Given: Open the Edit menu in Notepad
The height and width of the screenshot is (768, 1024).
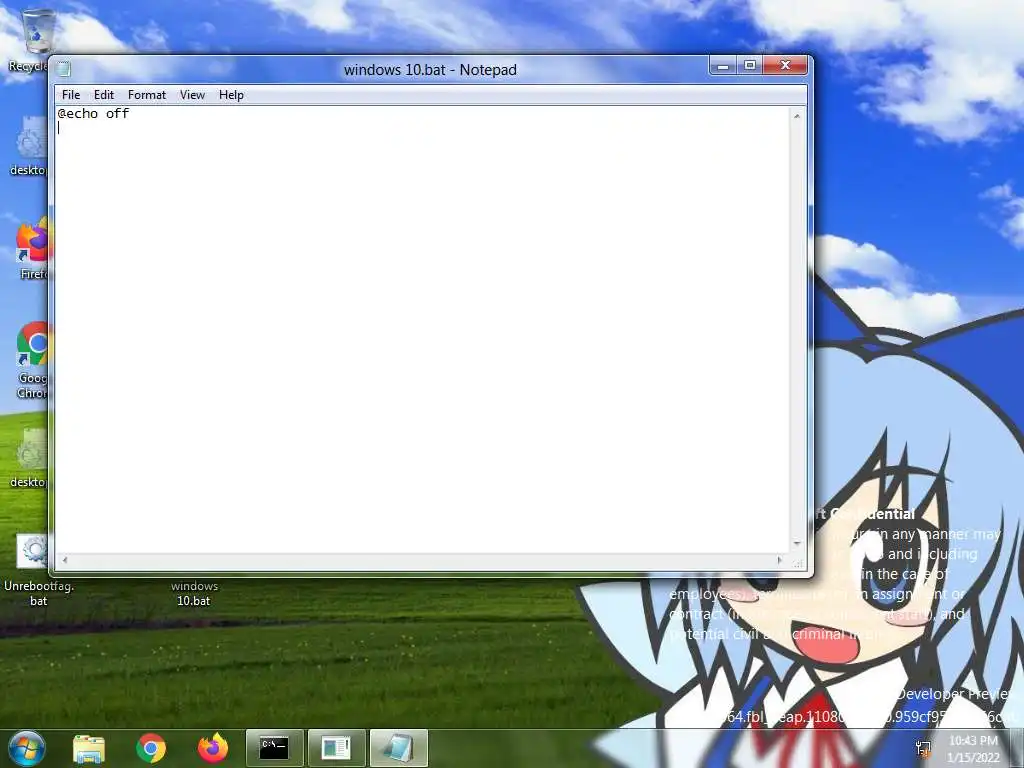Looking at the screenshot, I should tap(104, 95).
